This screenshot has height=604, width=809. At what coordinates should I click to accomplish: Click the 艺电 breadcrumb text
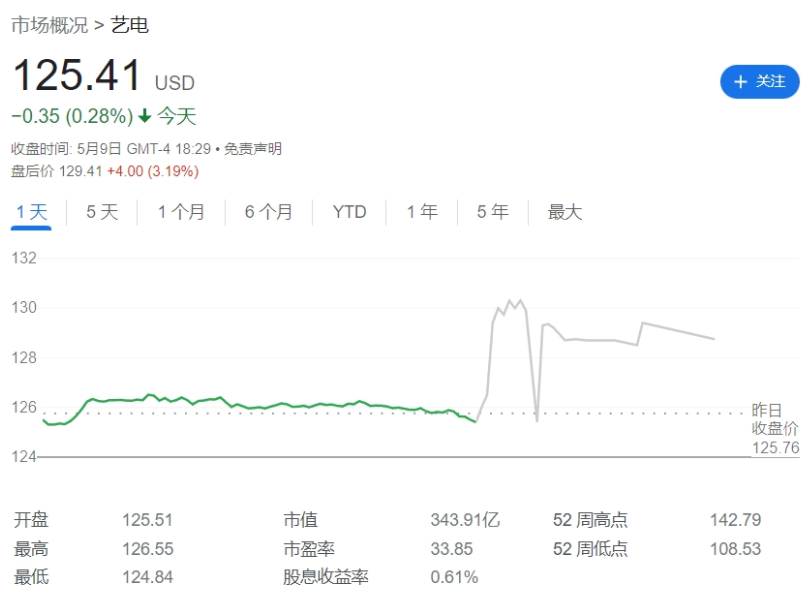130,25
